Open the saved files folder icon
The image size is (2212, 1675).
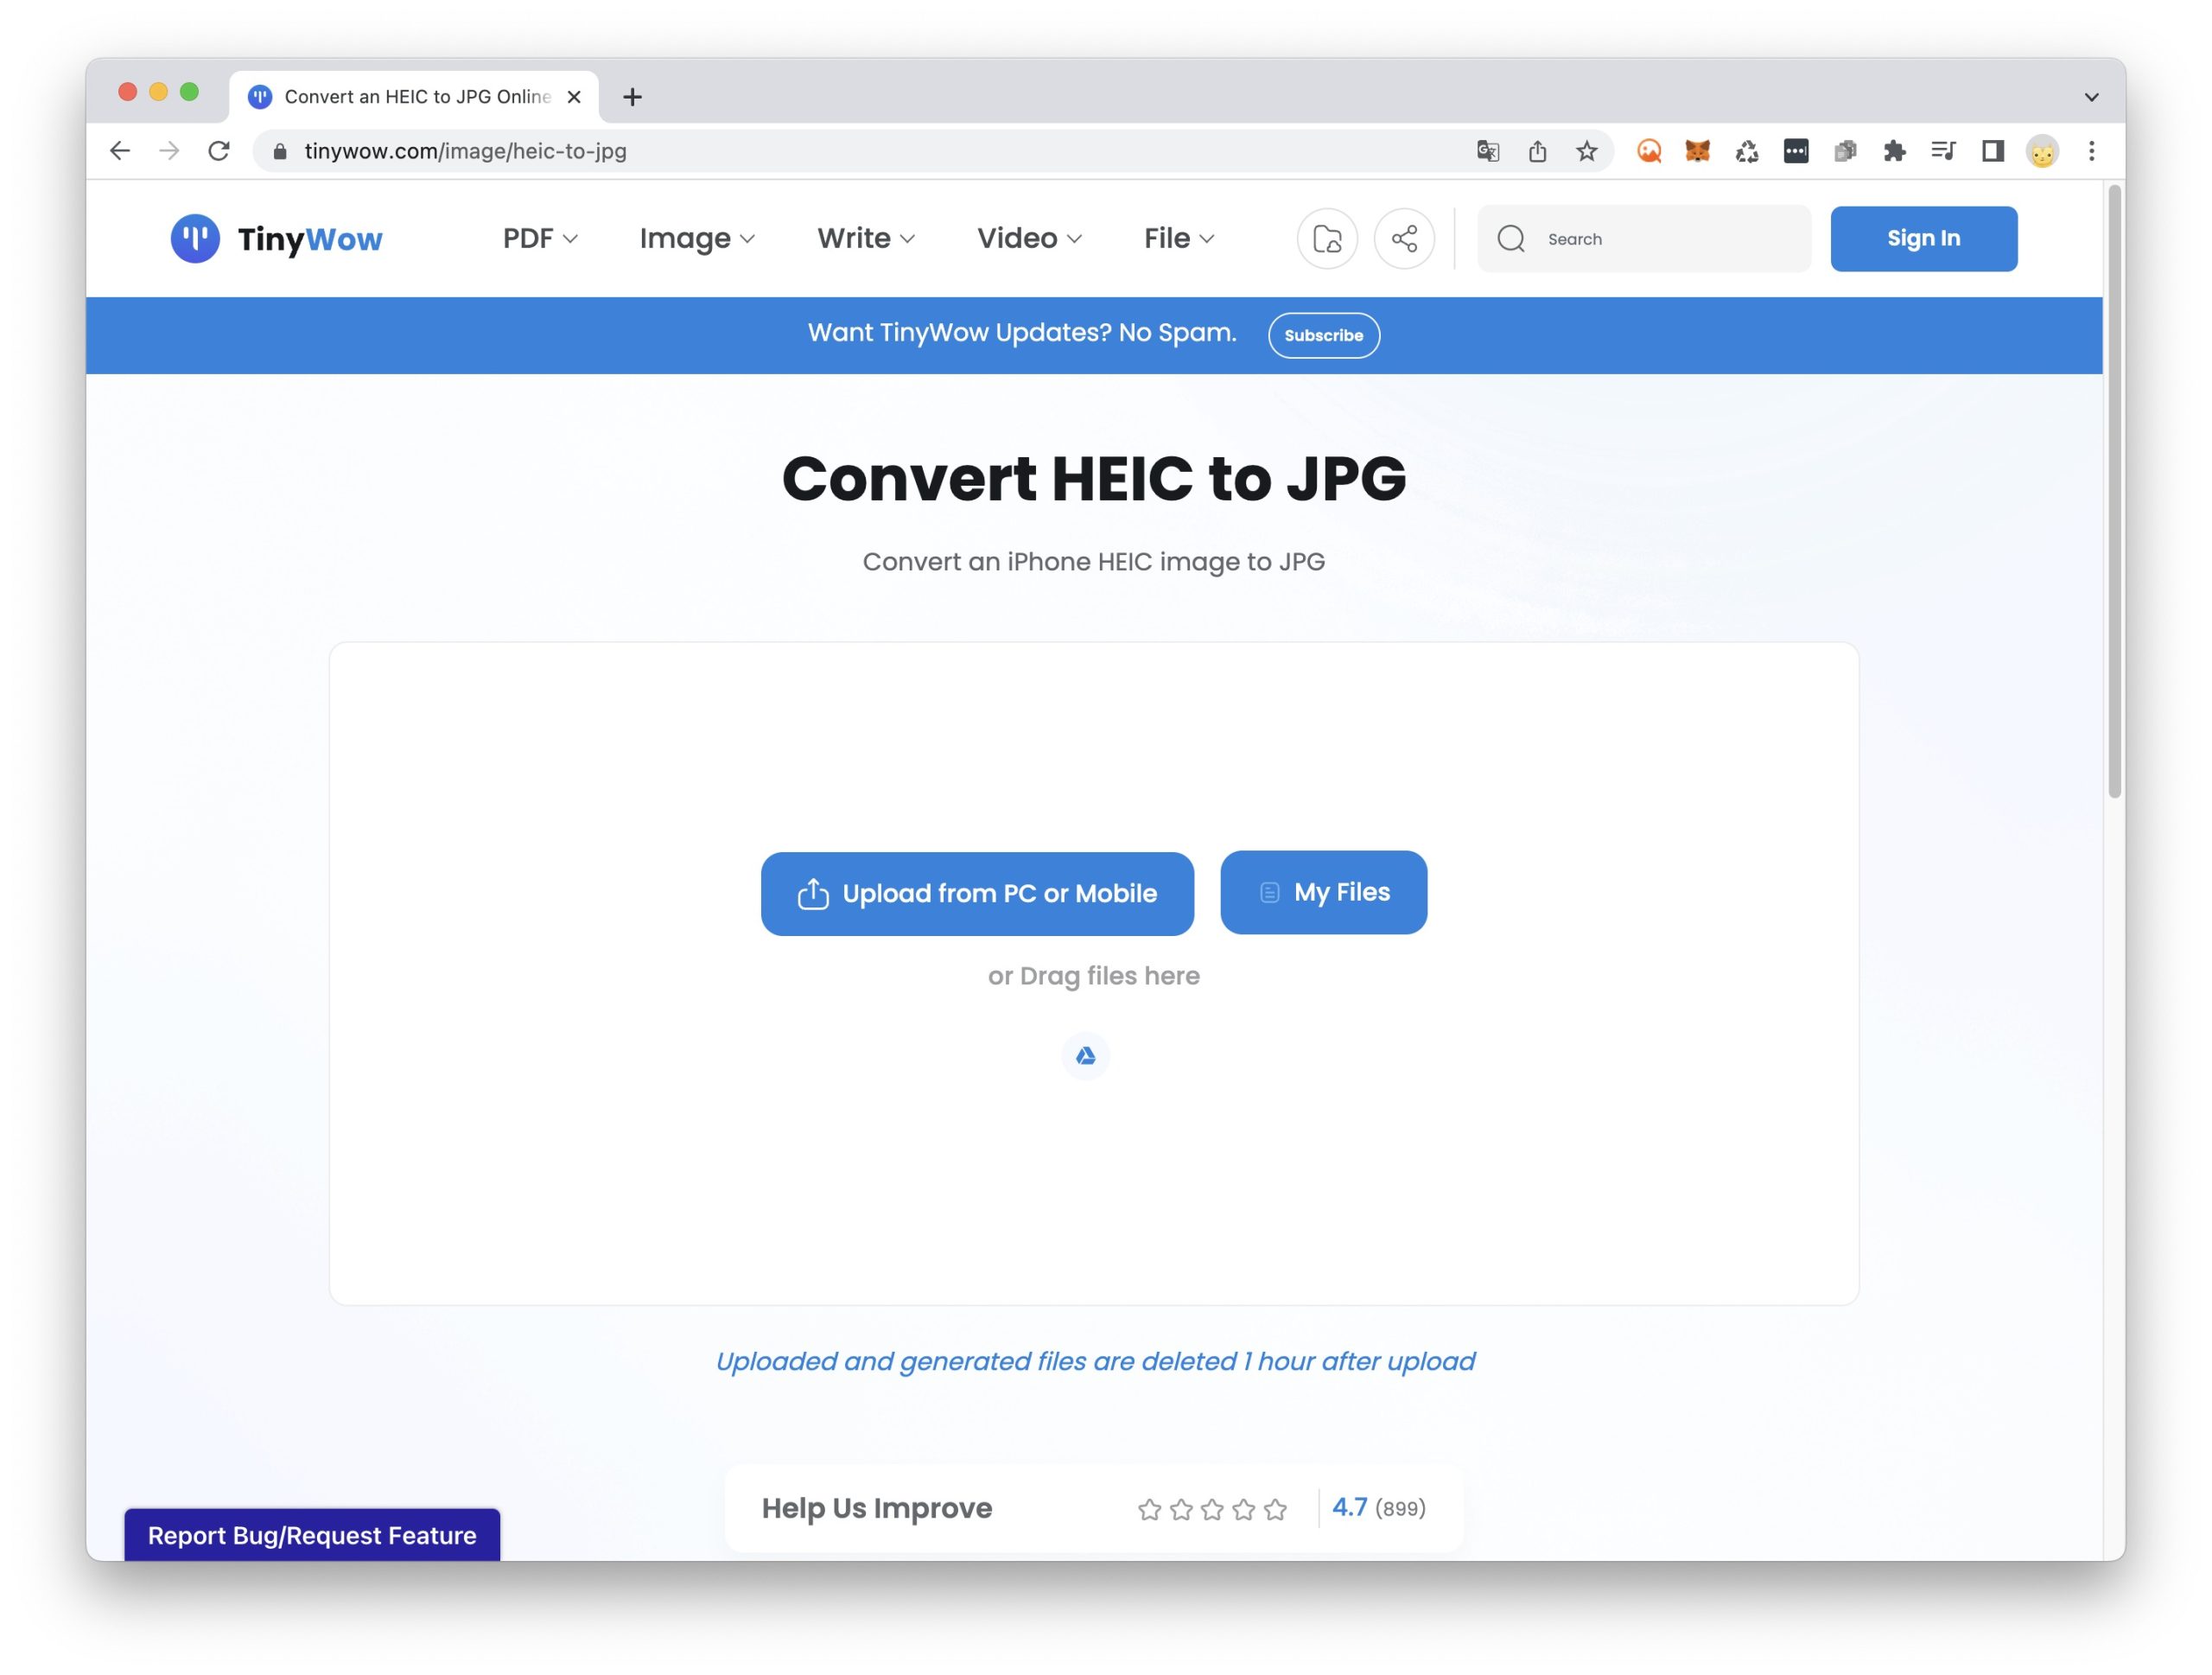tap(1327, 239)
